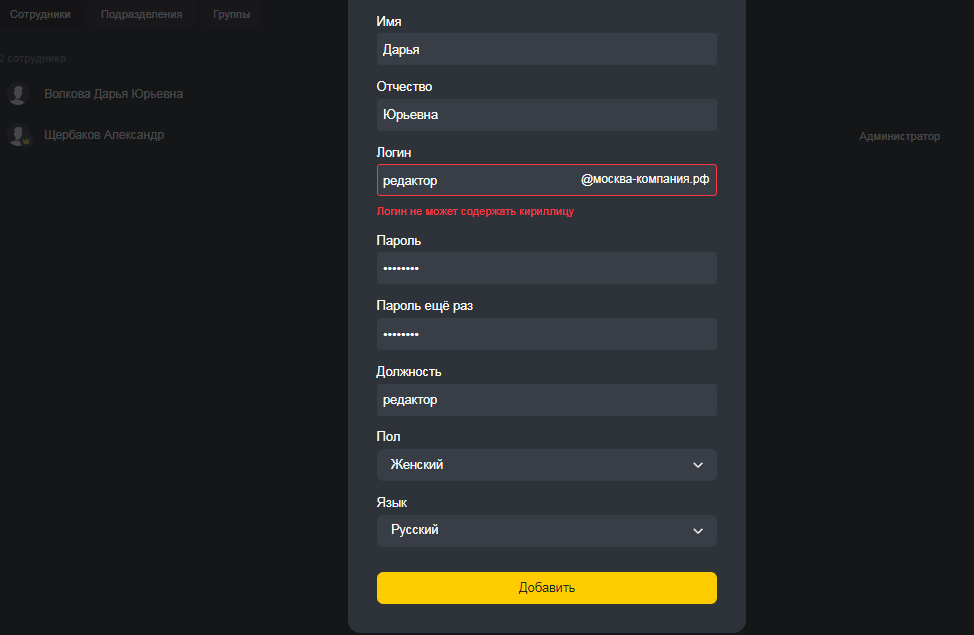Screen dimensions: 974x635
Task: Focus the Пароль input field
Action: pos(546,268)
